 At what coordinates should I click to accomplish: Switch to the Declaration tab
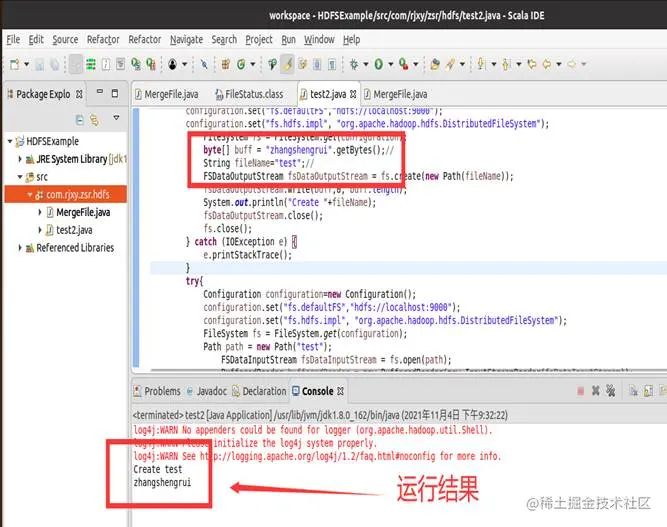point(259,391)
